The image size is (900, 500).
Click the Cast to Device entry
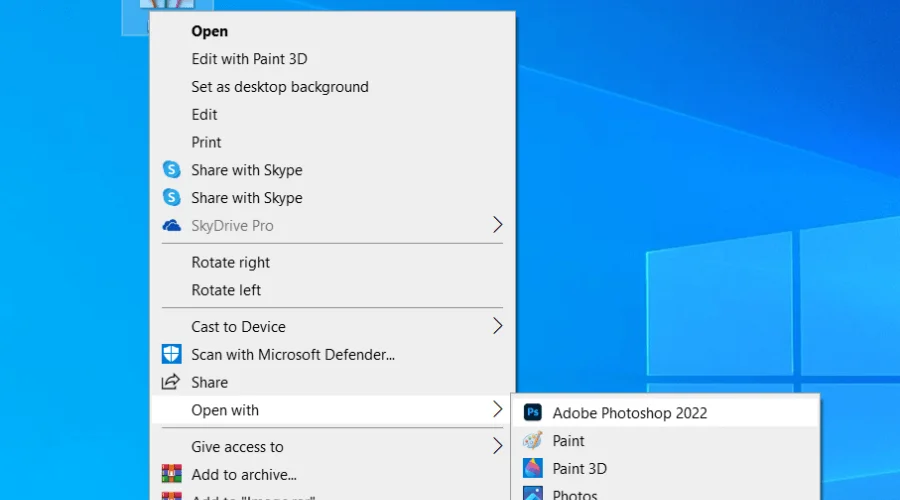pyautogui.click(x=333, y=327)
